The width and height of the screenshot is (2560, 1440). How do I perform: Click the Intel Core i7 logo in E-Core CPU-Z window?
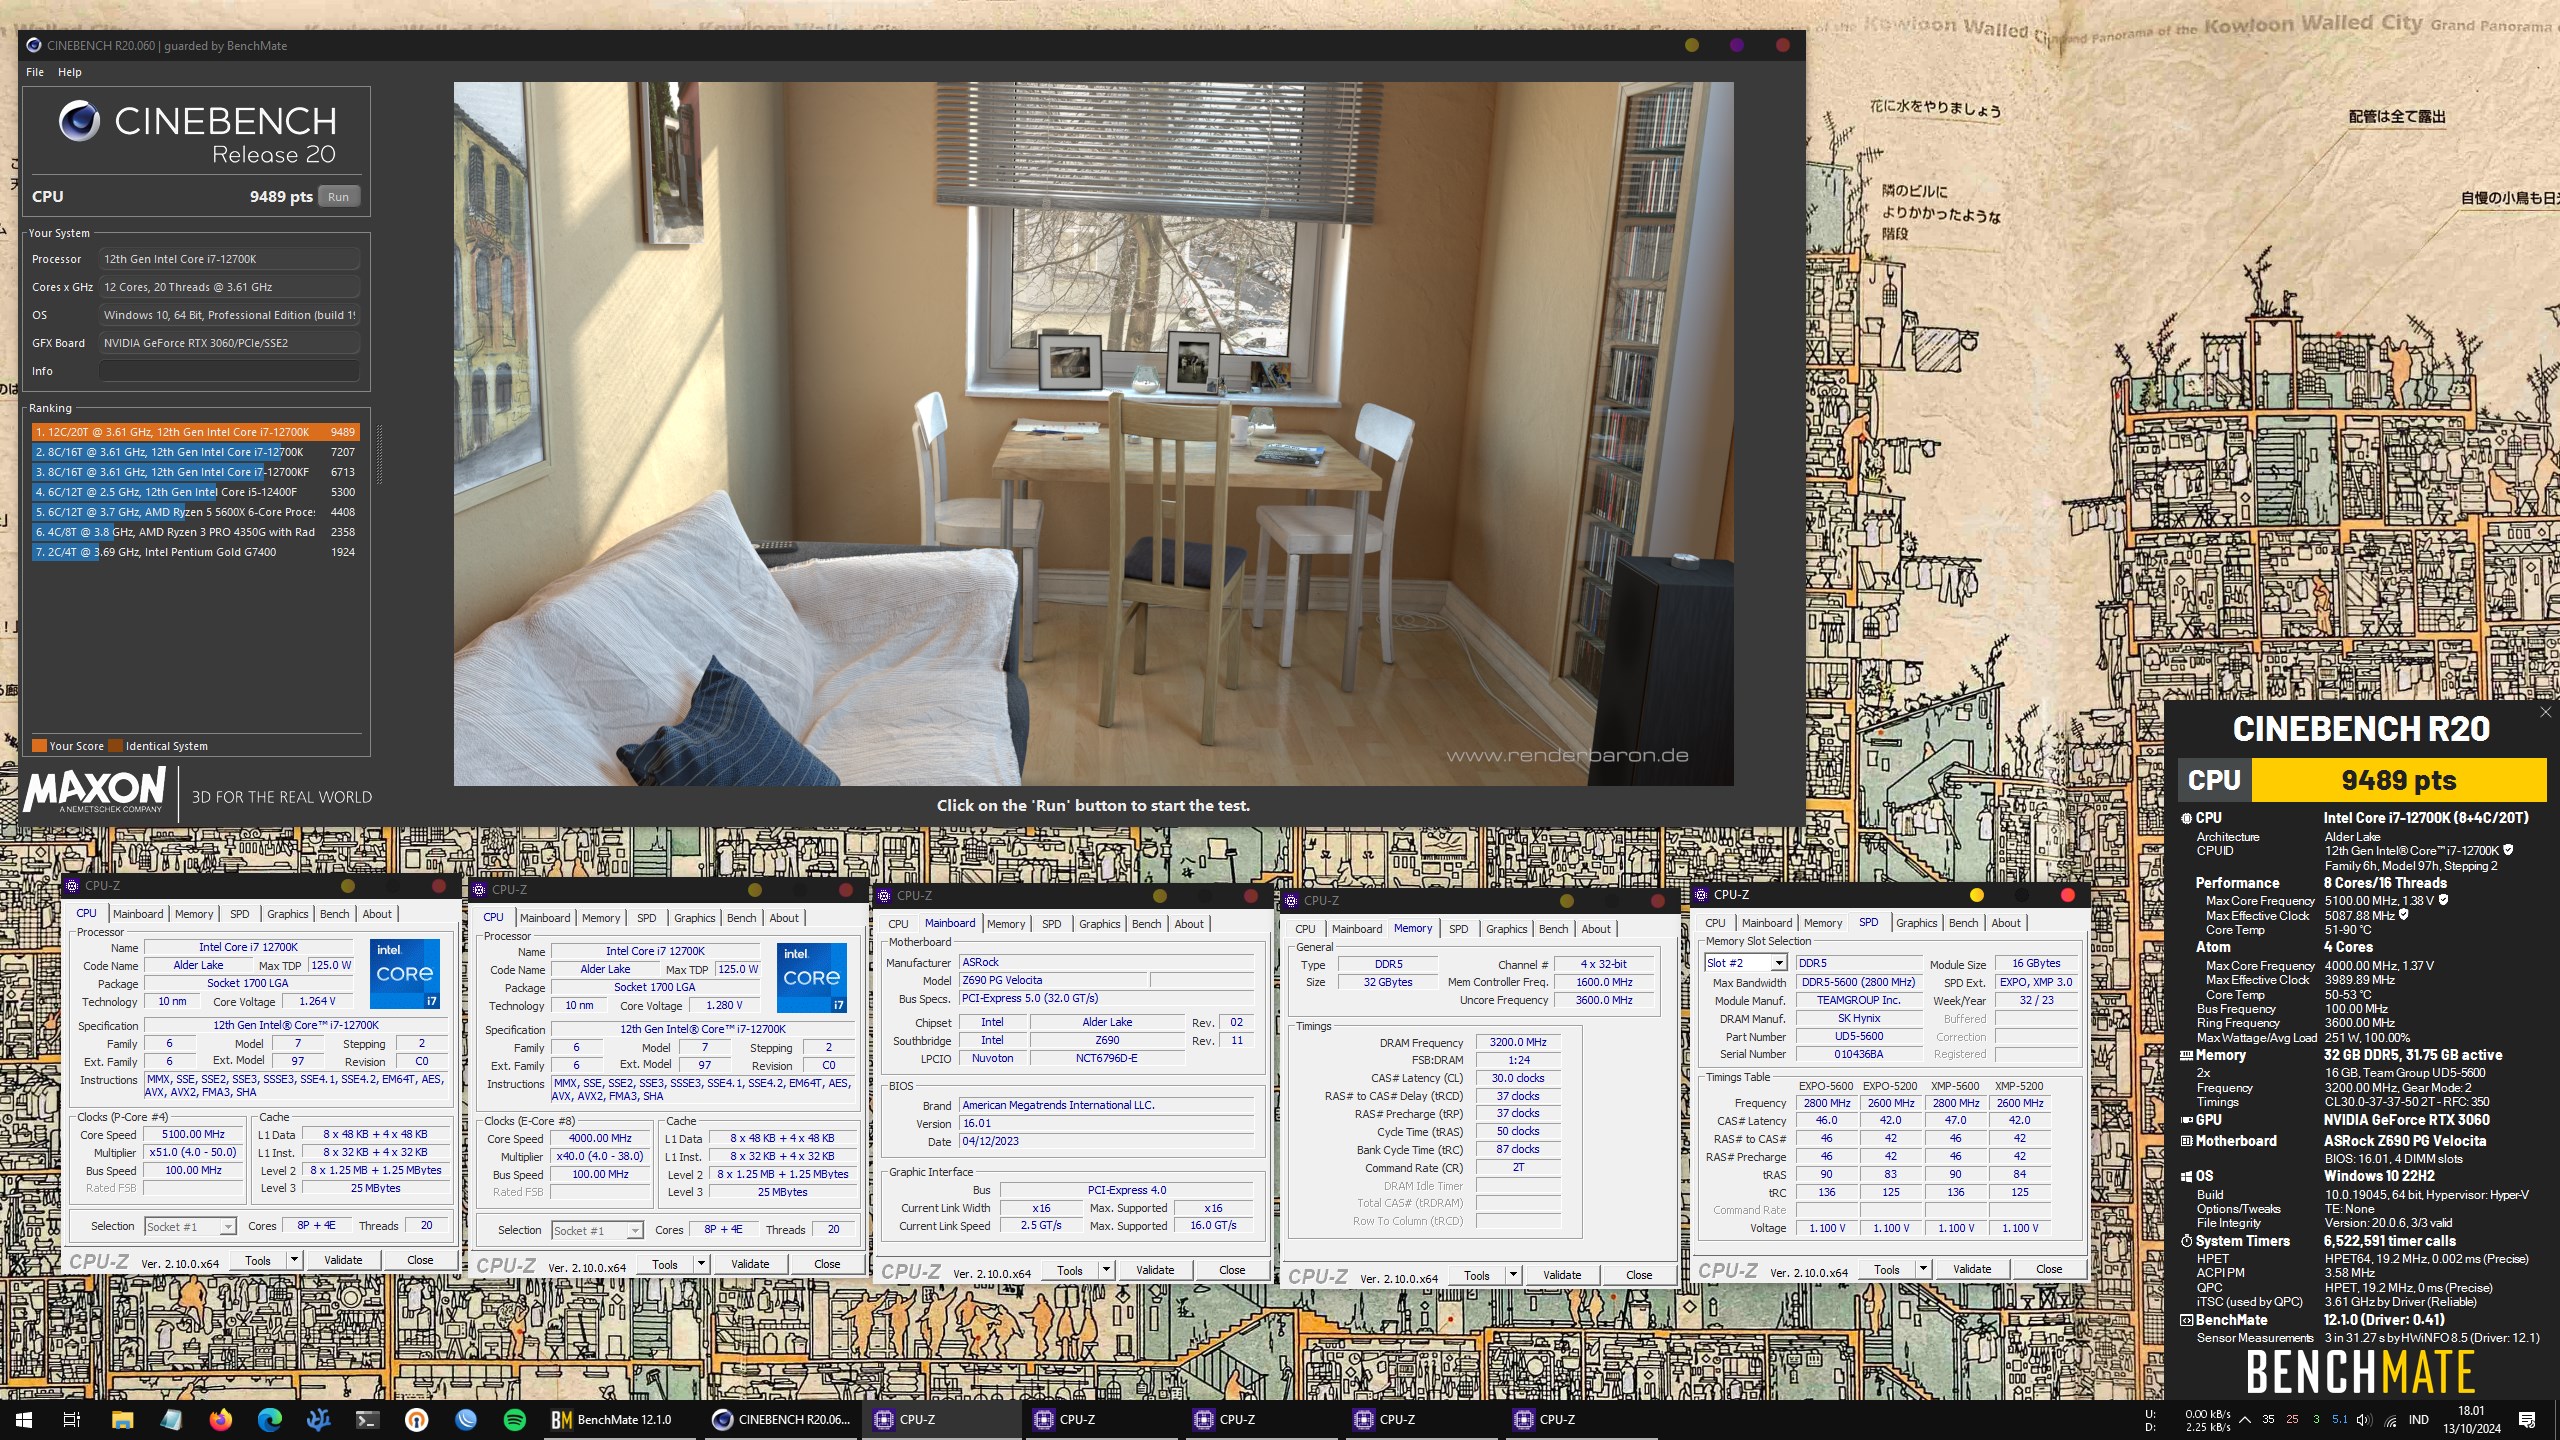pyautogui.click(x=812, y=977)
